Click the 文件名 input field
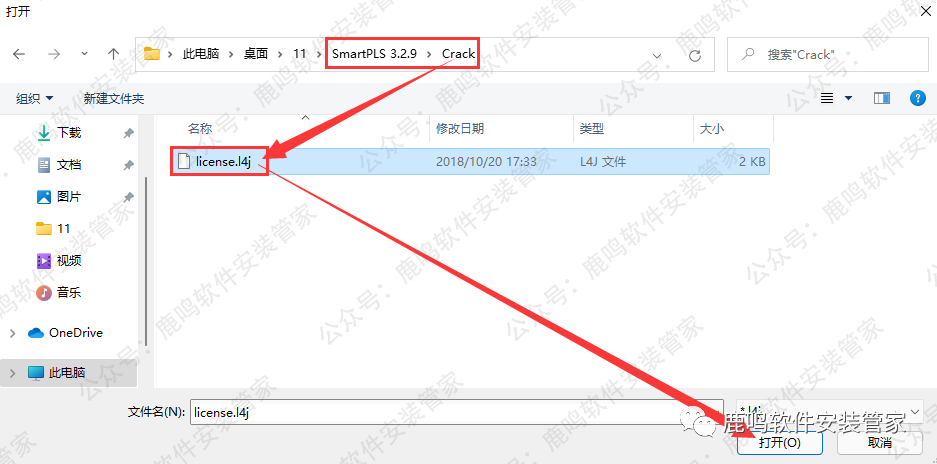Viewport: 937px width, 464px height. click(457, 412)
